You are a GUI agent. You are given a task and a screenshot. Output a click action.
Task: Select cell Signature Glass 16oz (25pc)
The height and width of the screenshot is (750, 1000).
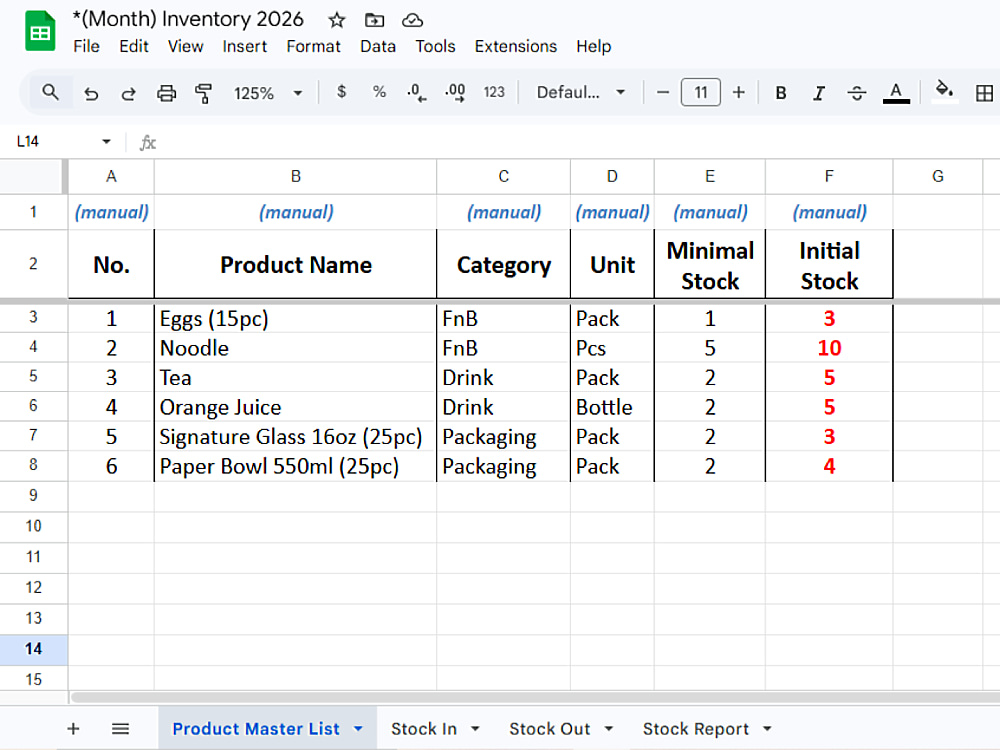295,436
